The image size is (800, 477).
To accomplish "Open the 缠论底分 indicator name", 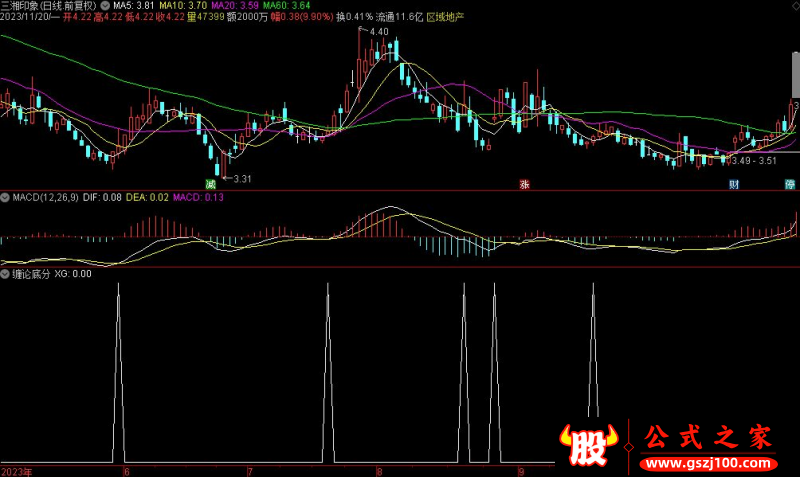I will point(30,273).
